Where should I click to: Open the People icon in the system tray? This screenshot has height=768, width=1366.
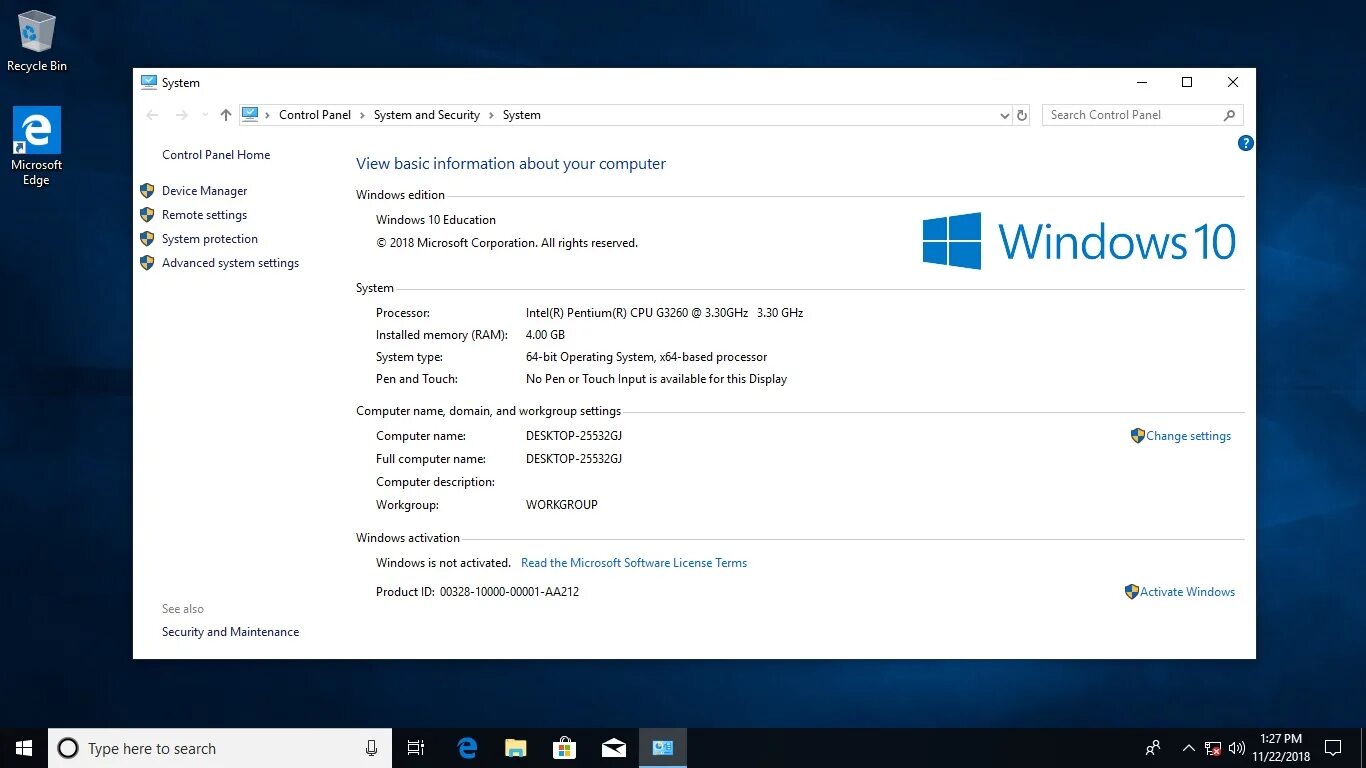1153,748
